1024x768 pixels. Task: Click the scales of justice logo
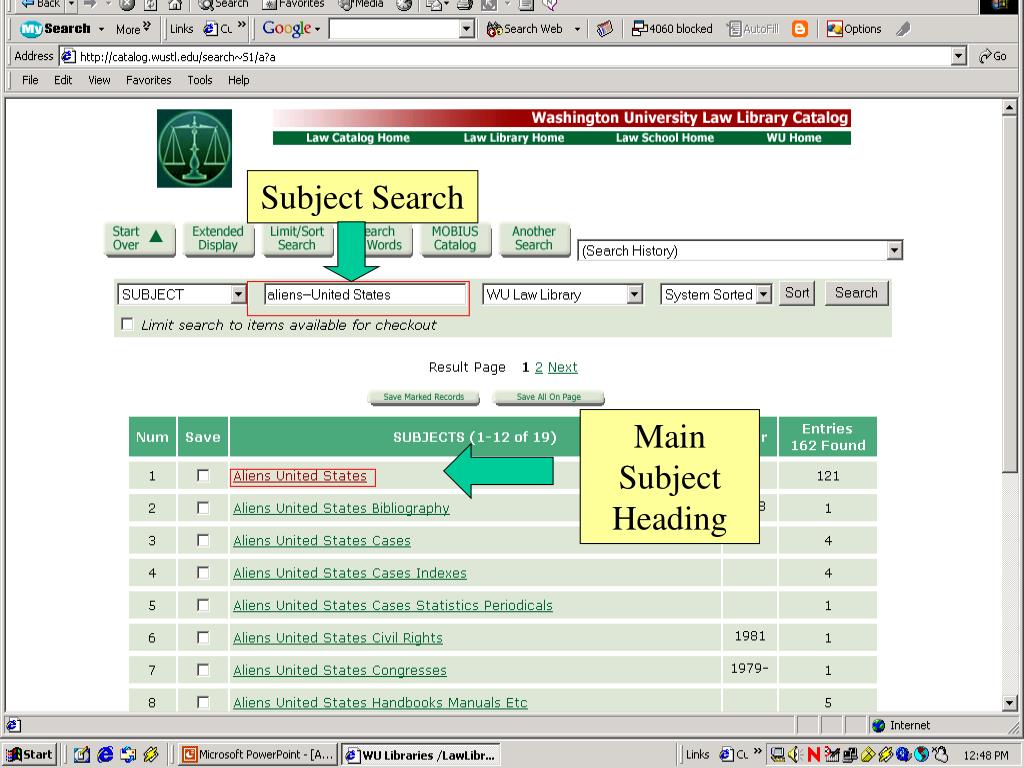tap(194, 148)
